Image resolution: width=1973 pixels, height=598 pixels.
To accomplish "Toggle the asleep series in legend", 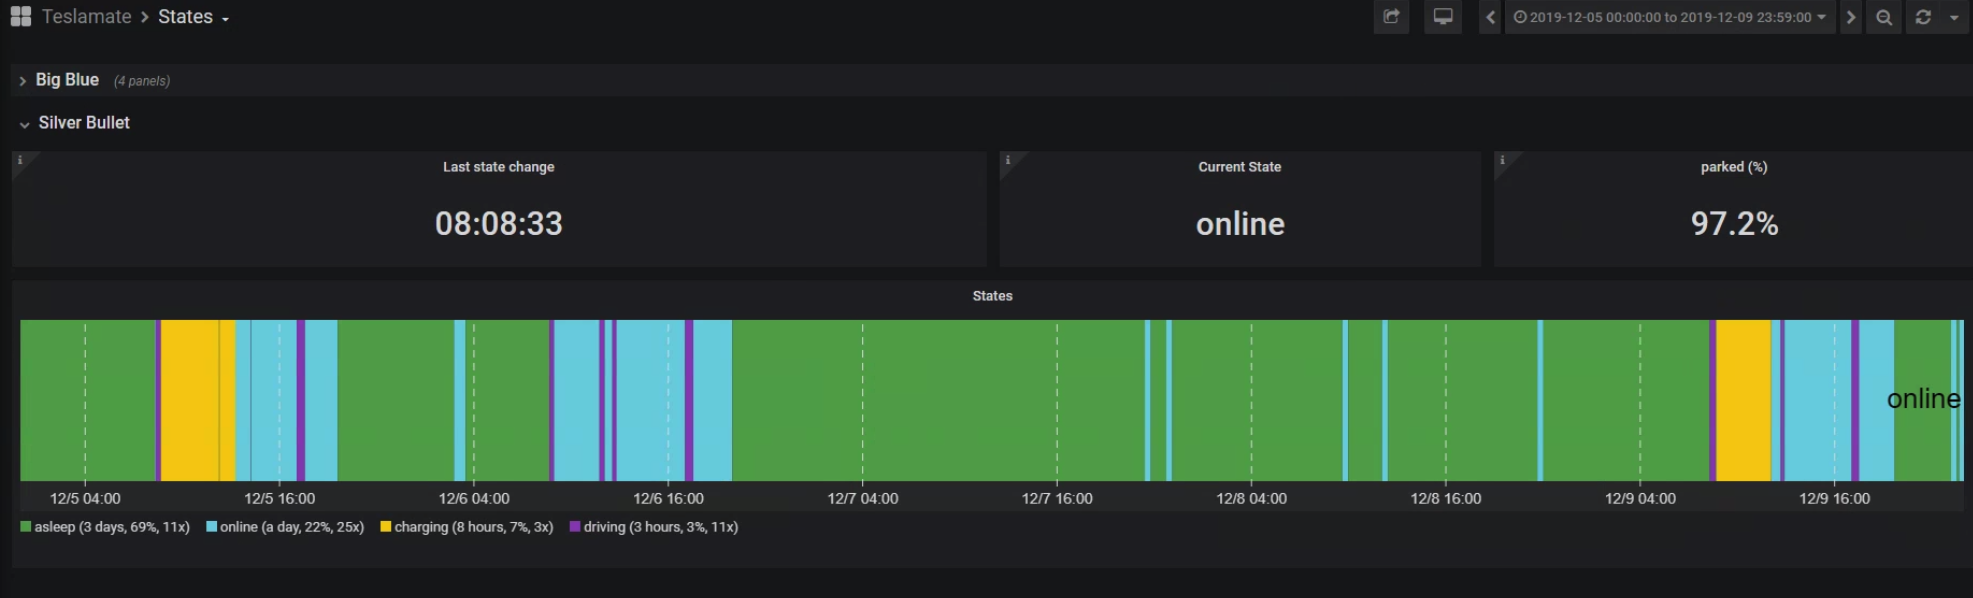I will 112,527.
